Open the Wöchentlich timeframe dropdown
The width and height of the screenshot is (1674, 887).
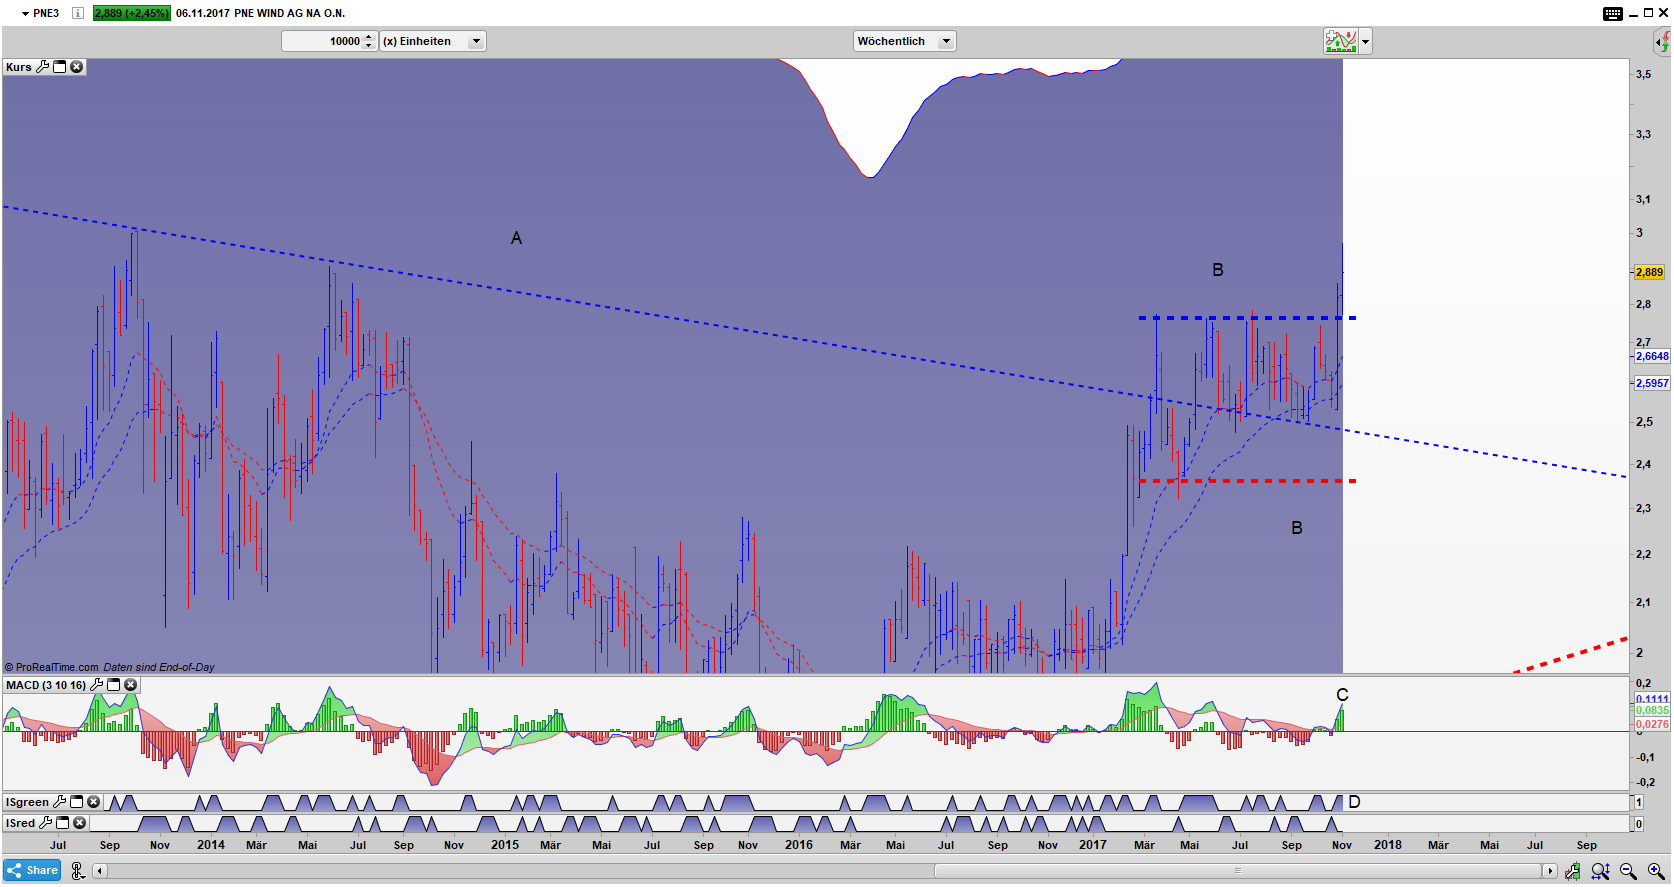pos(905,41)
